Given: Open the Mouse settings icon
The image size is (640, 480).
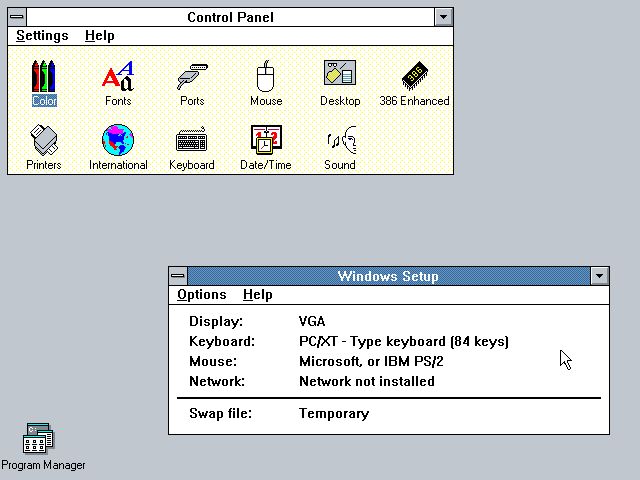Looking at the screenshot, I should pyautogui.click(x=266, y=76).
